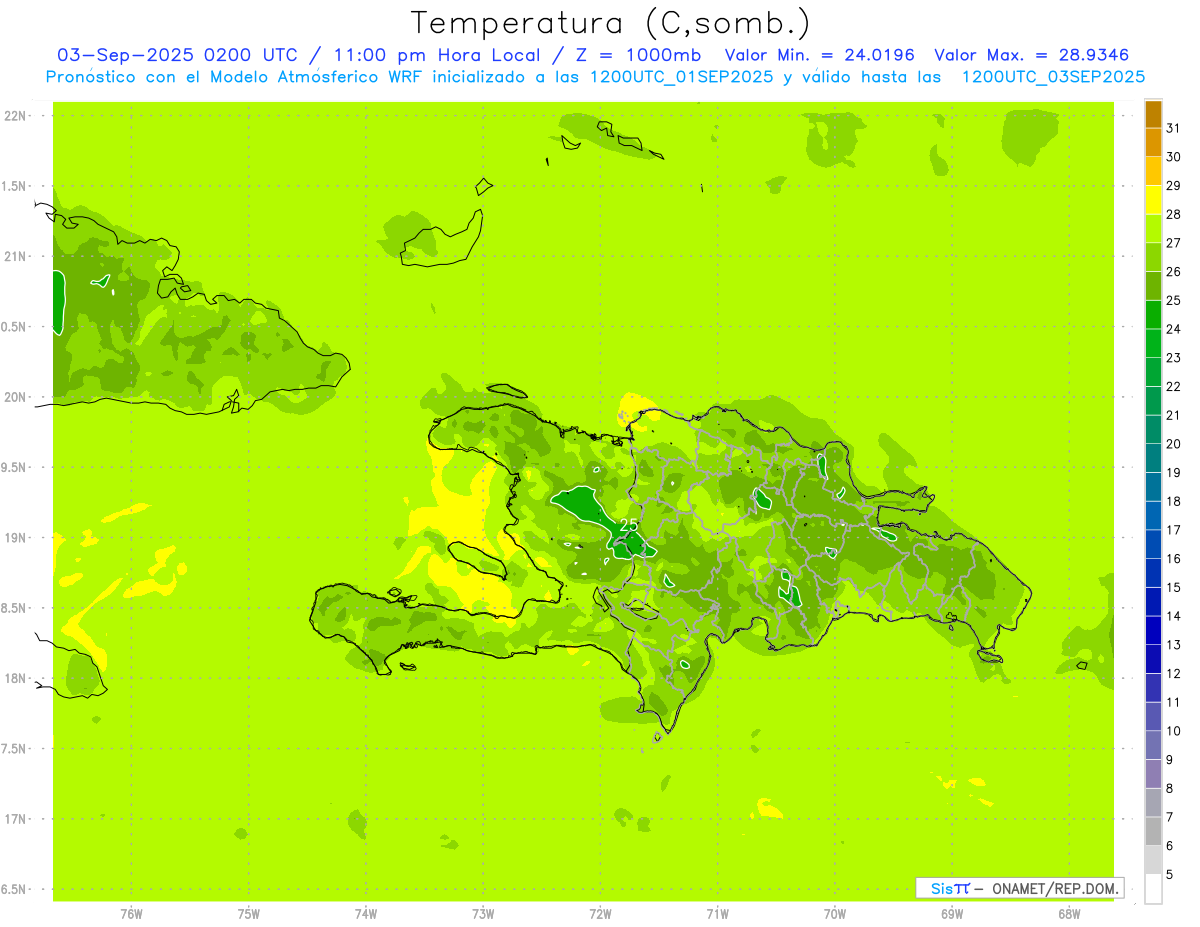Click the colorbar label "21"

(x=1174, y=415)
